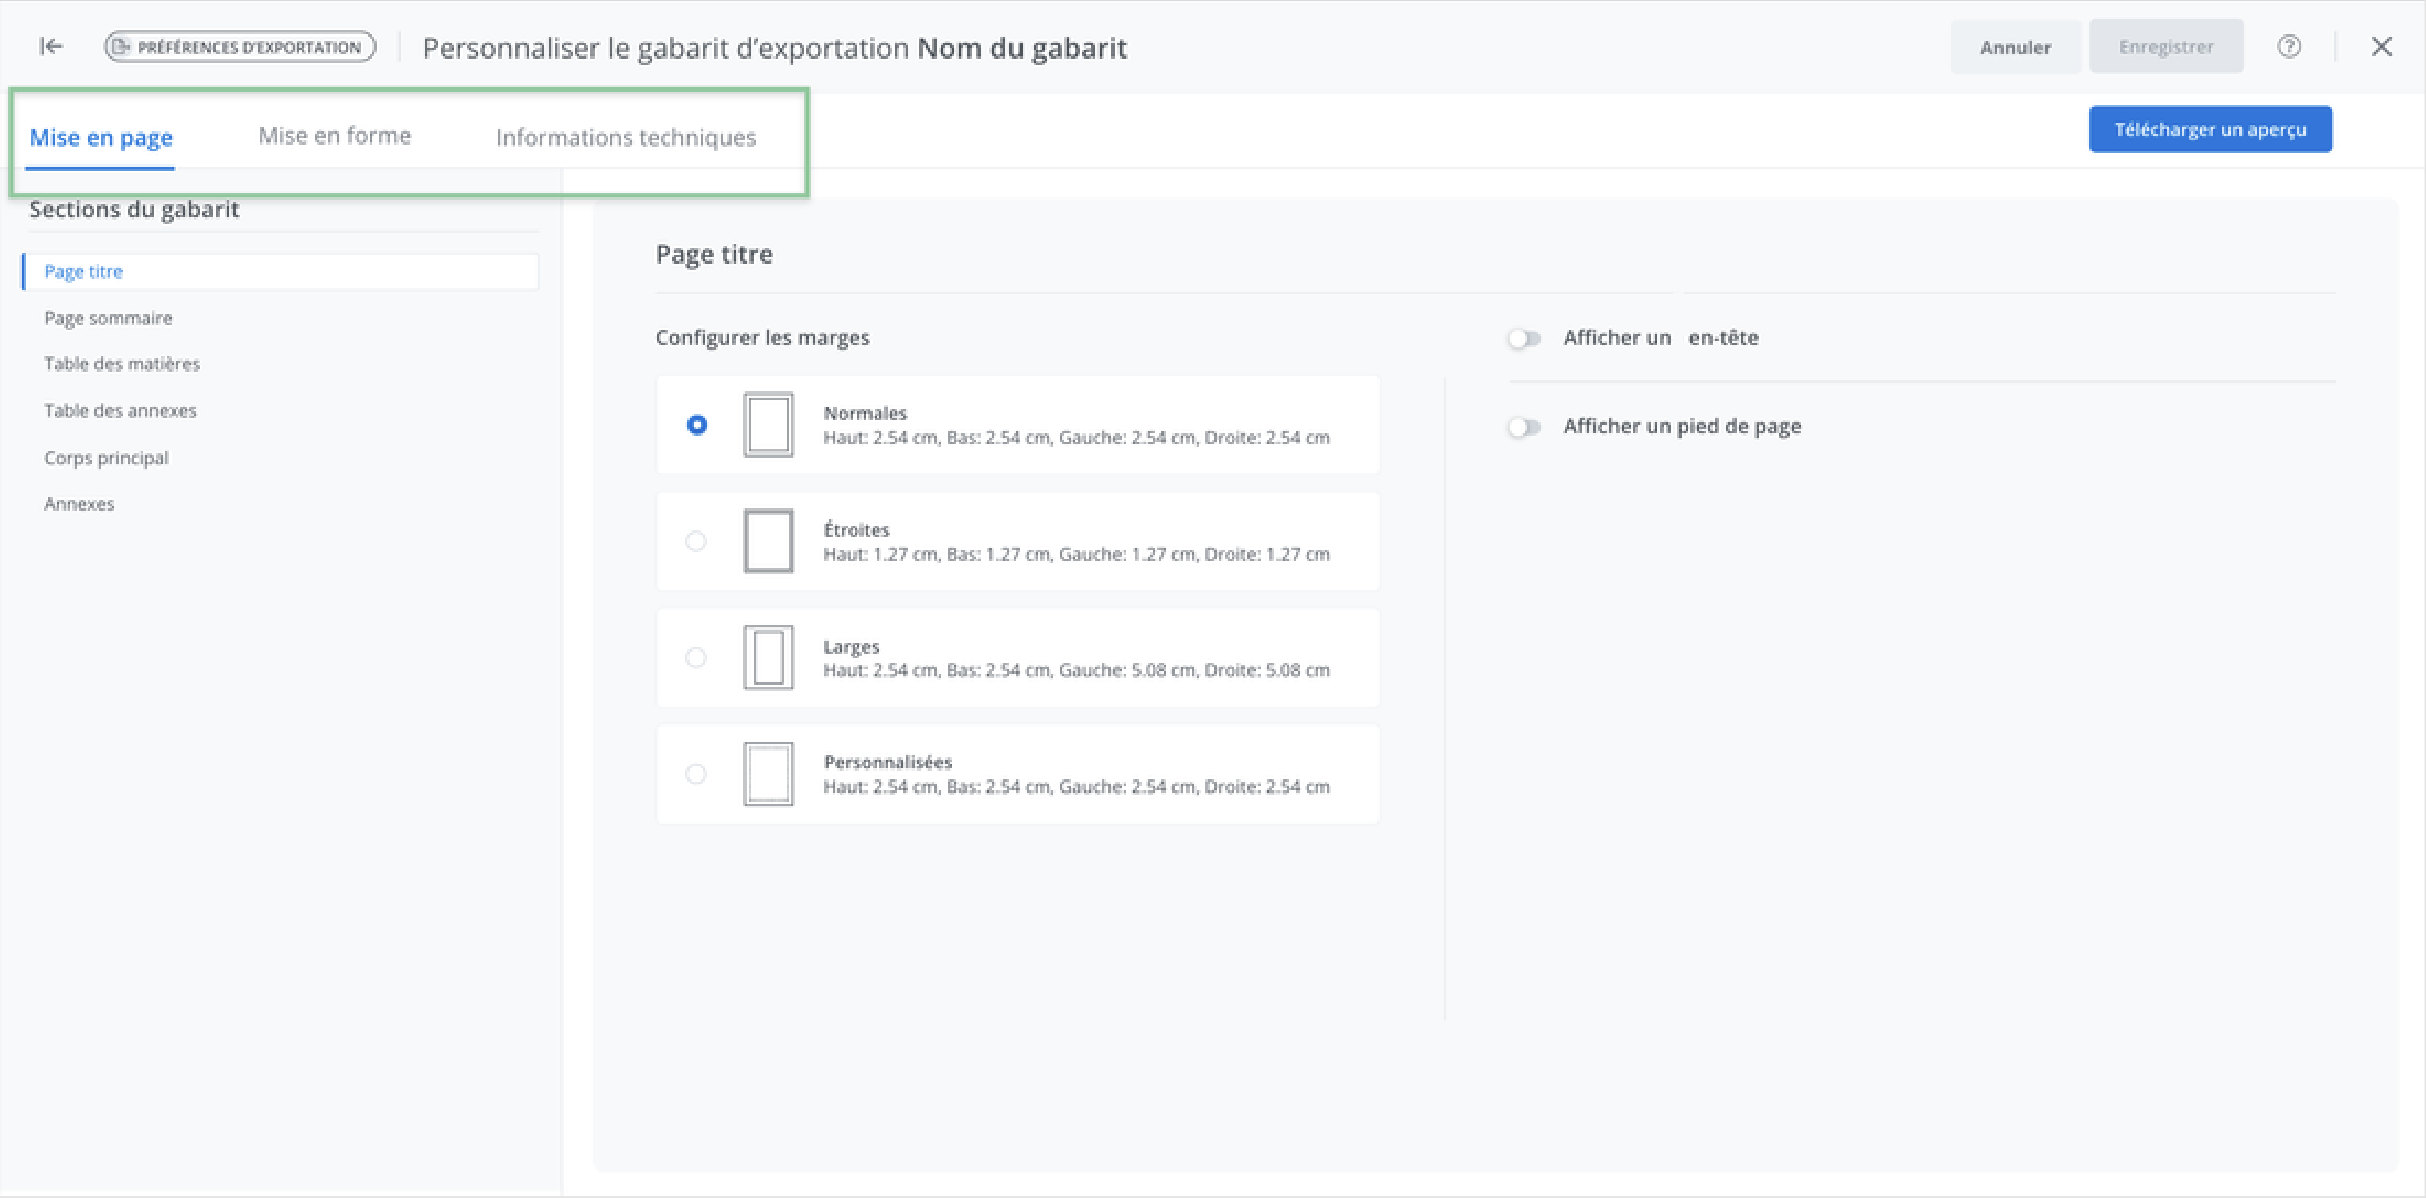Click the Étroites margin page icon
Screen dimensions: 2426x1198
pyautogui.click(x=768, y=541)
